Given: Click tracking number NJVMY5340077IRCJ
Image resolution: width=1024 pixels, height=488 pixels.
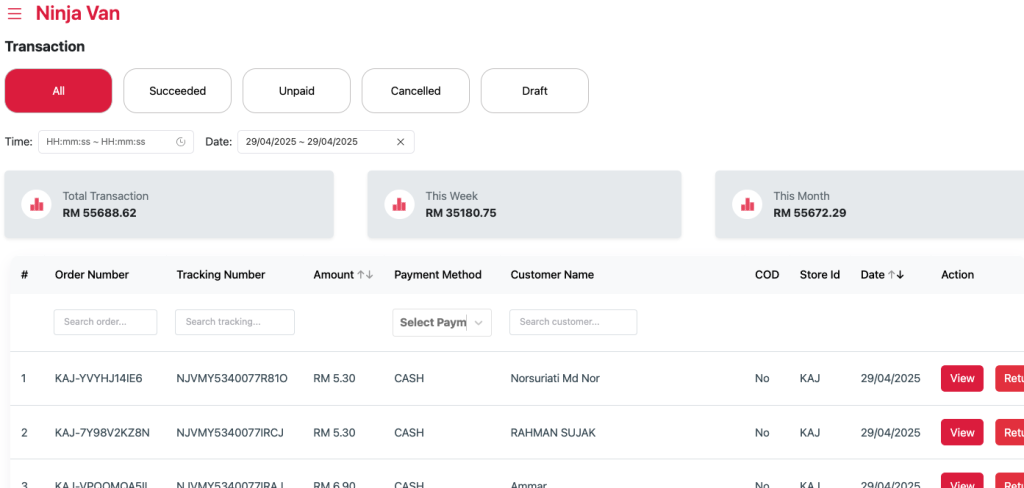Looking at the screenshot, I should tap(230, 432).
